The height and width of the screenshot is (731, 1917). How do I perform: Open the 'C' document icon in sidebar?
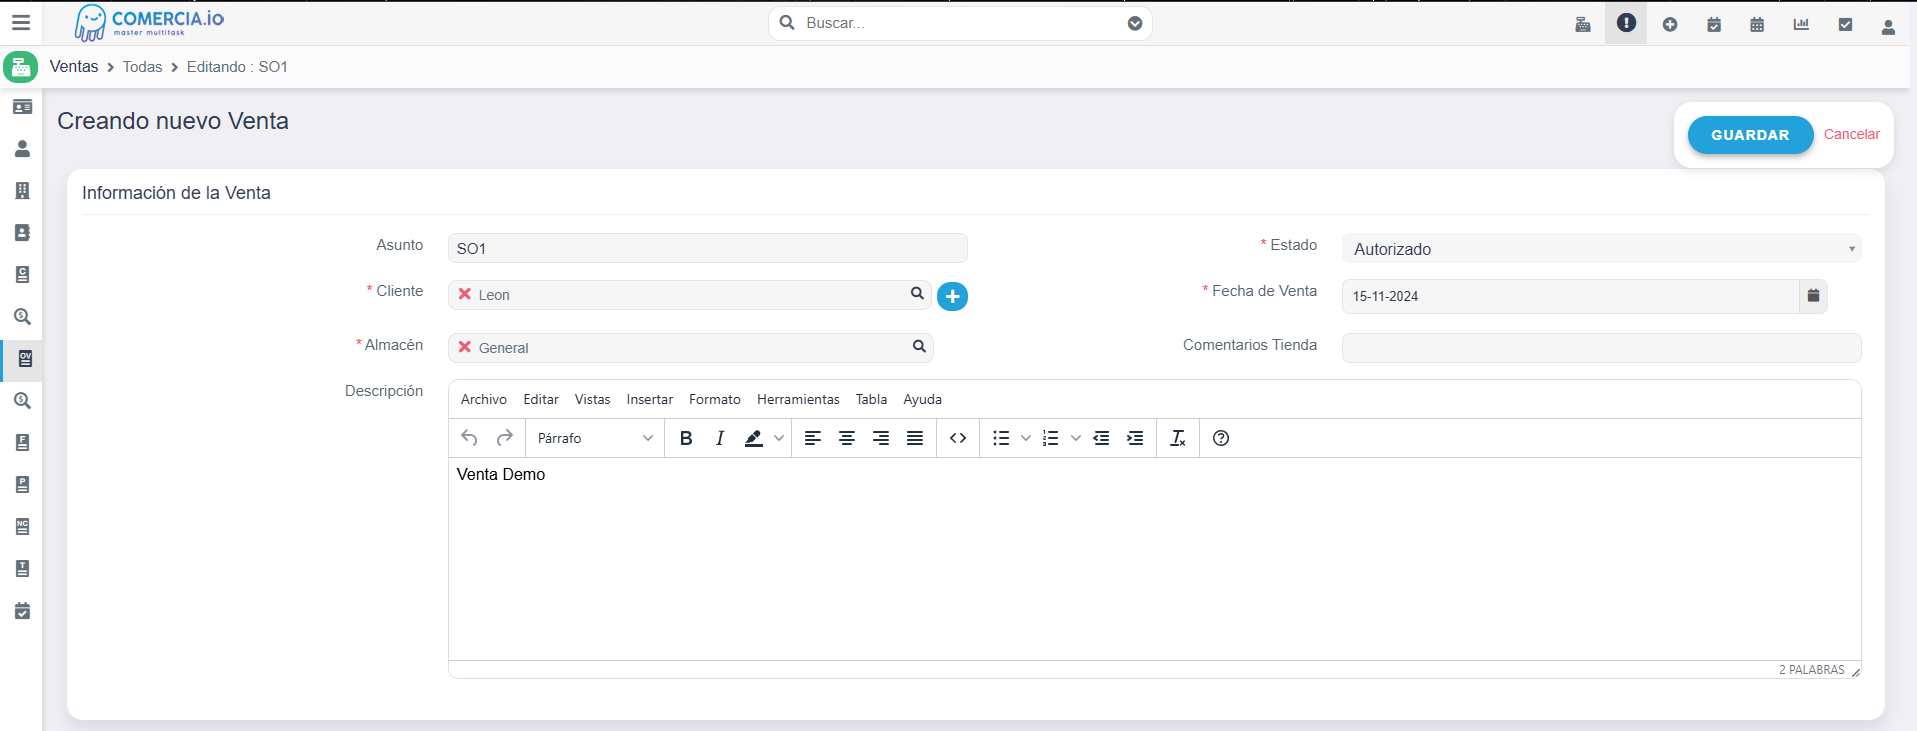click(x=22, y=275)
